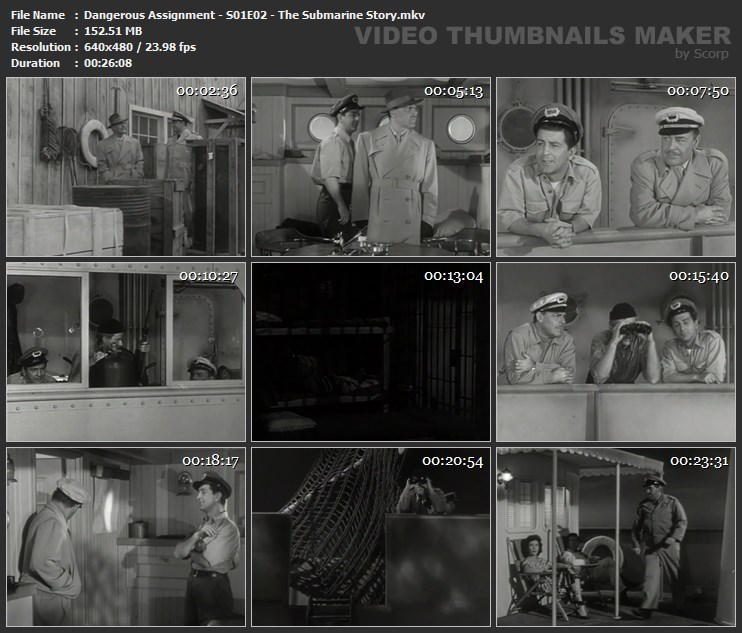Click the file size value '152.51 MB'
This screenshot has height=633, width=742.
[x=113, y=31]
